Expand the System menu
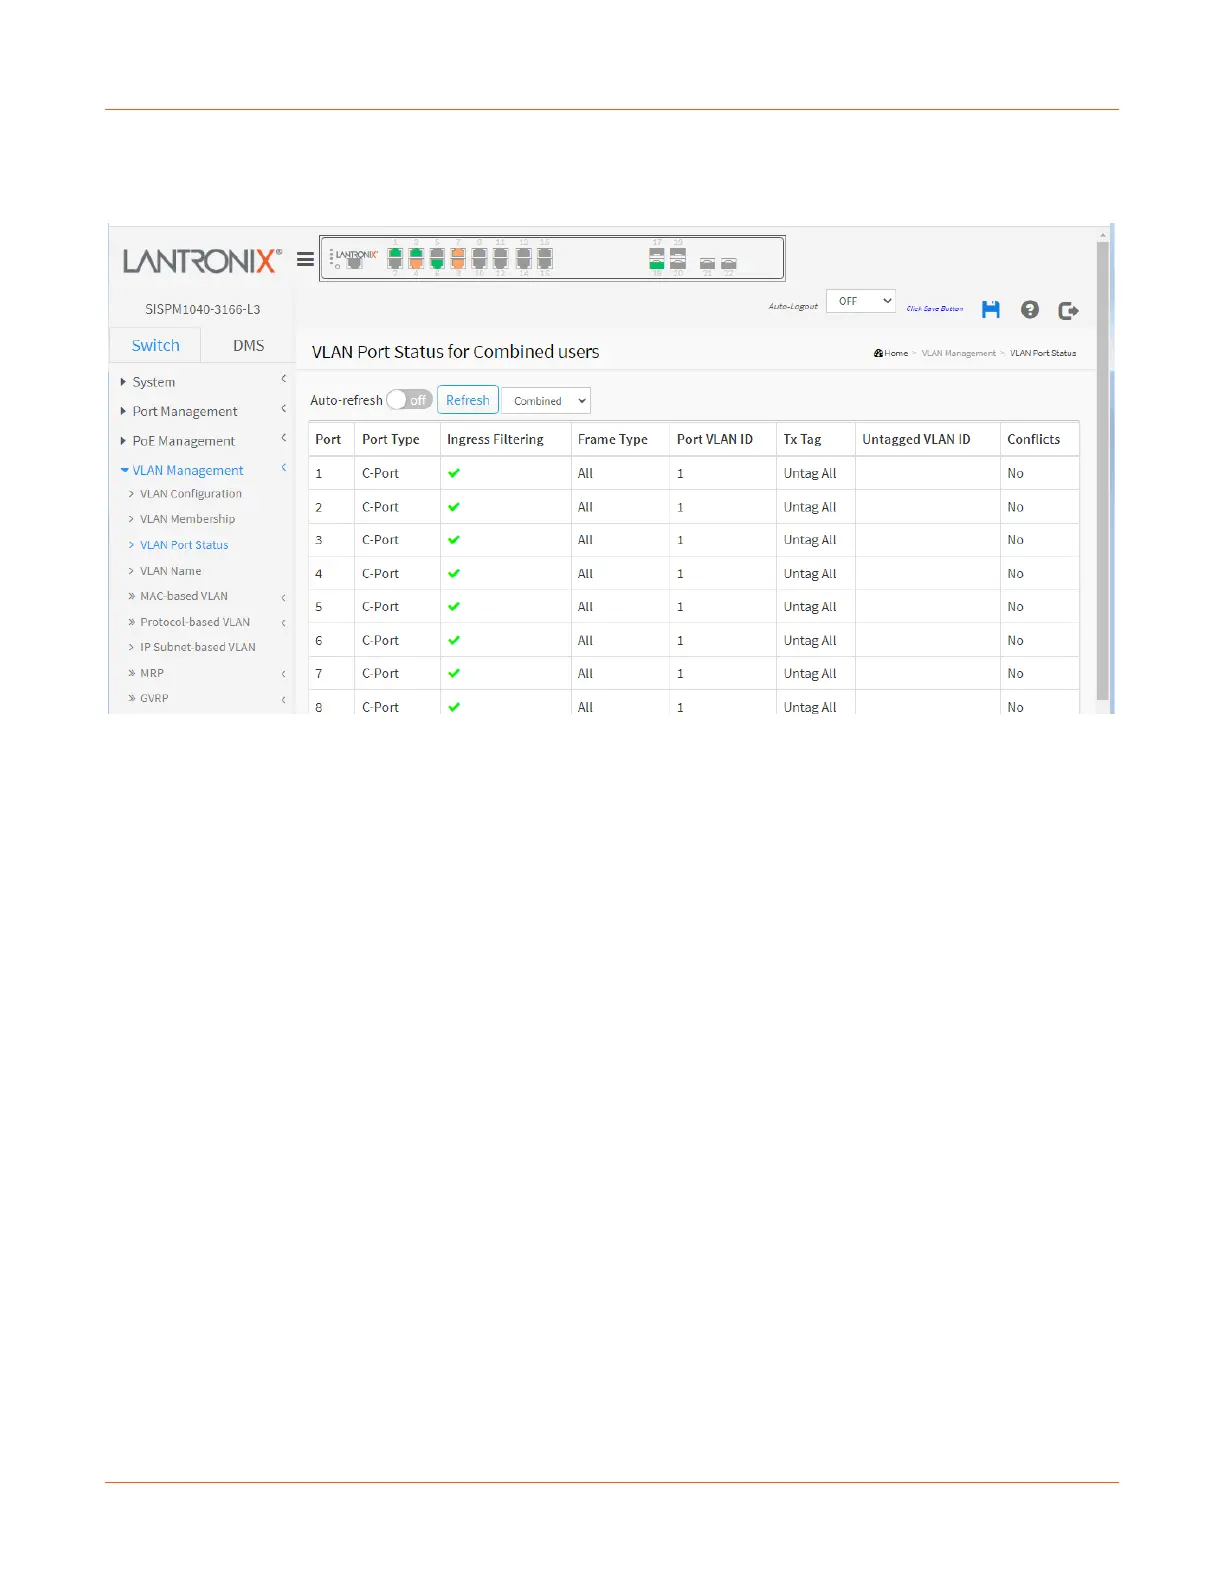 (x=153, y=382)
